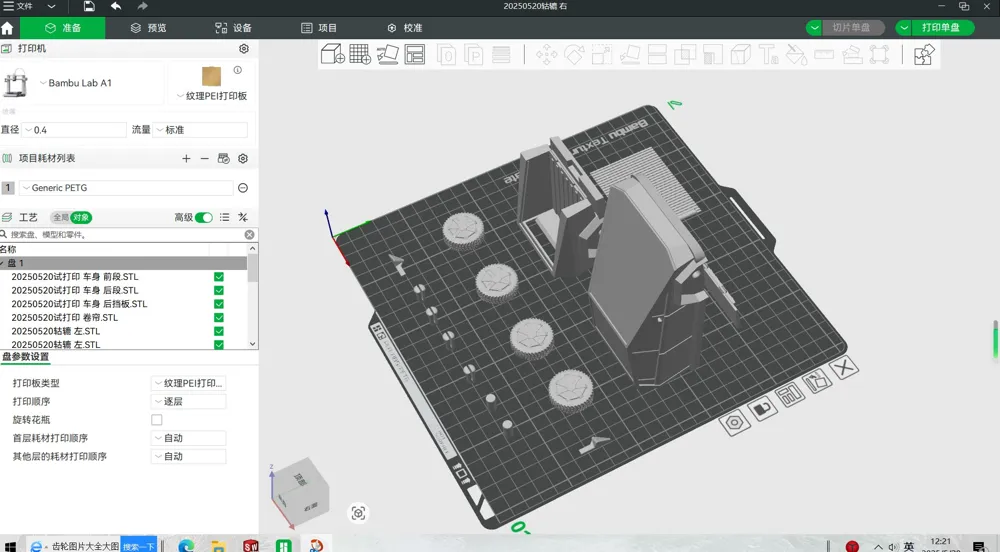Click the Add model cube icon

tap(332, 54)
